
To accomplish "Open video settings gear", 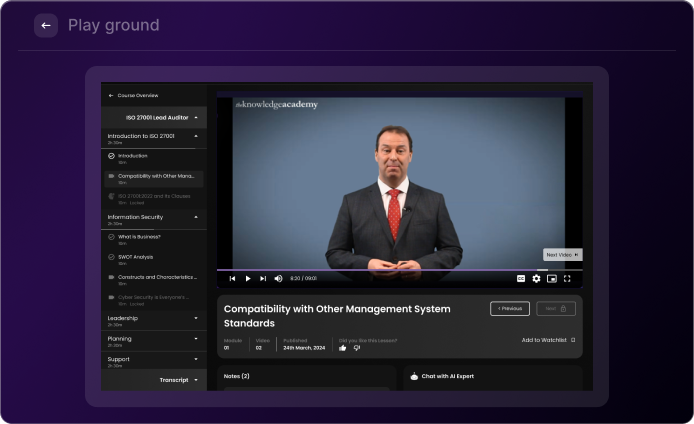I will [537, 279].
